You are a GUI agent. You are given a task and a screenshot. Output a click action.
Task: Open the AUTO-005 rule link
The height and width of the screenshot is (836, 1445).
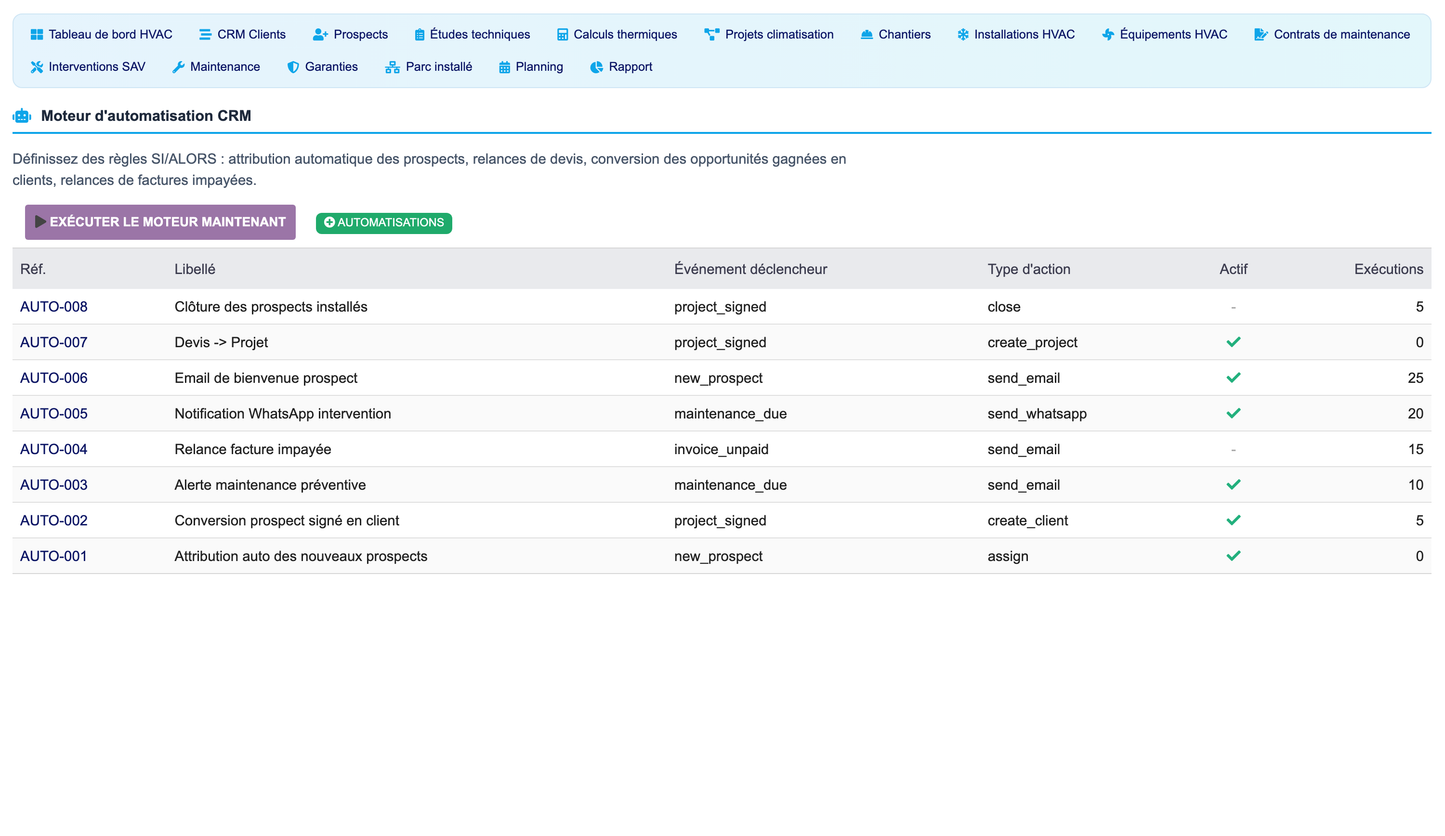(x=54, y=413)
